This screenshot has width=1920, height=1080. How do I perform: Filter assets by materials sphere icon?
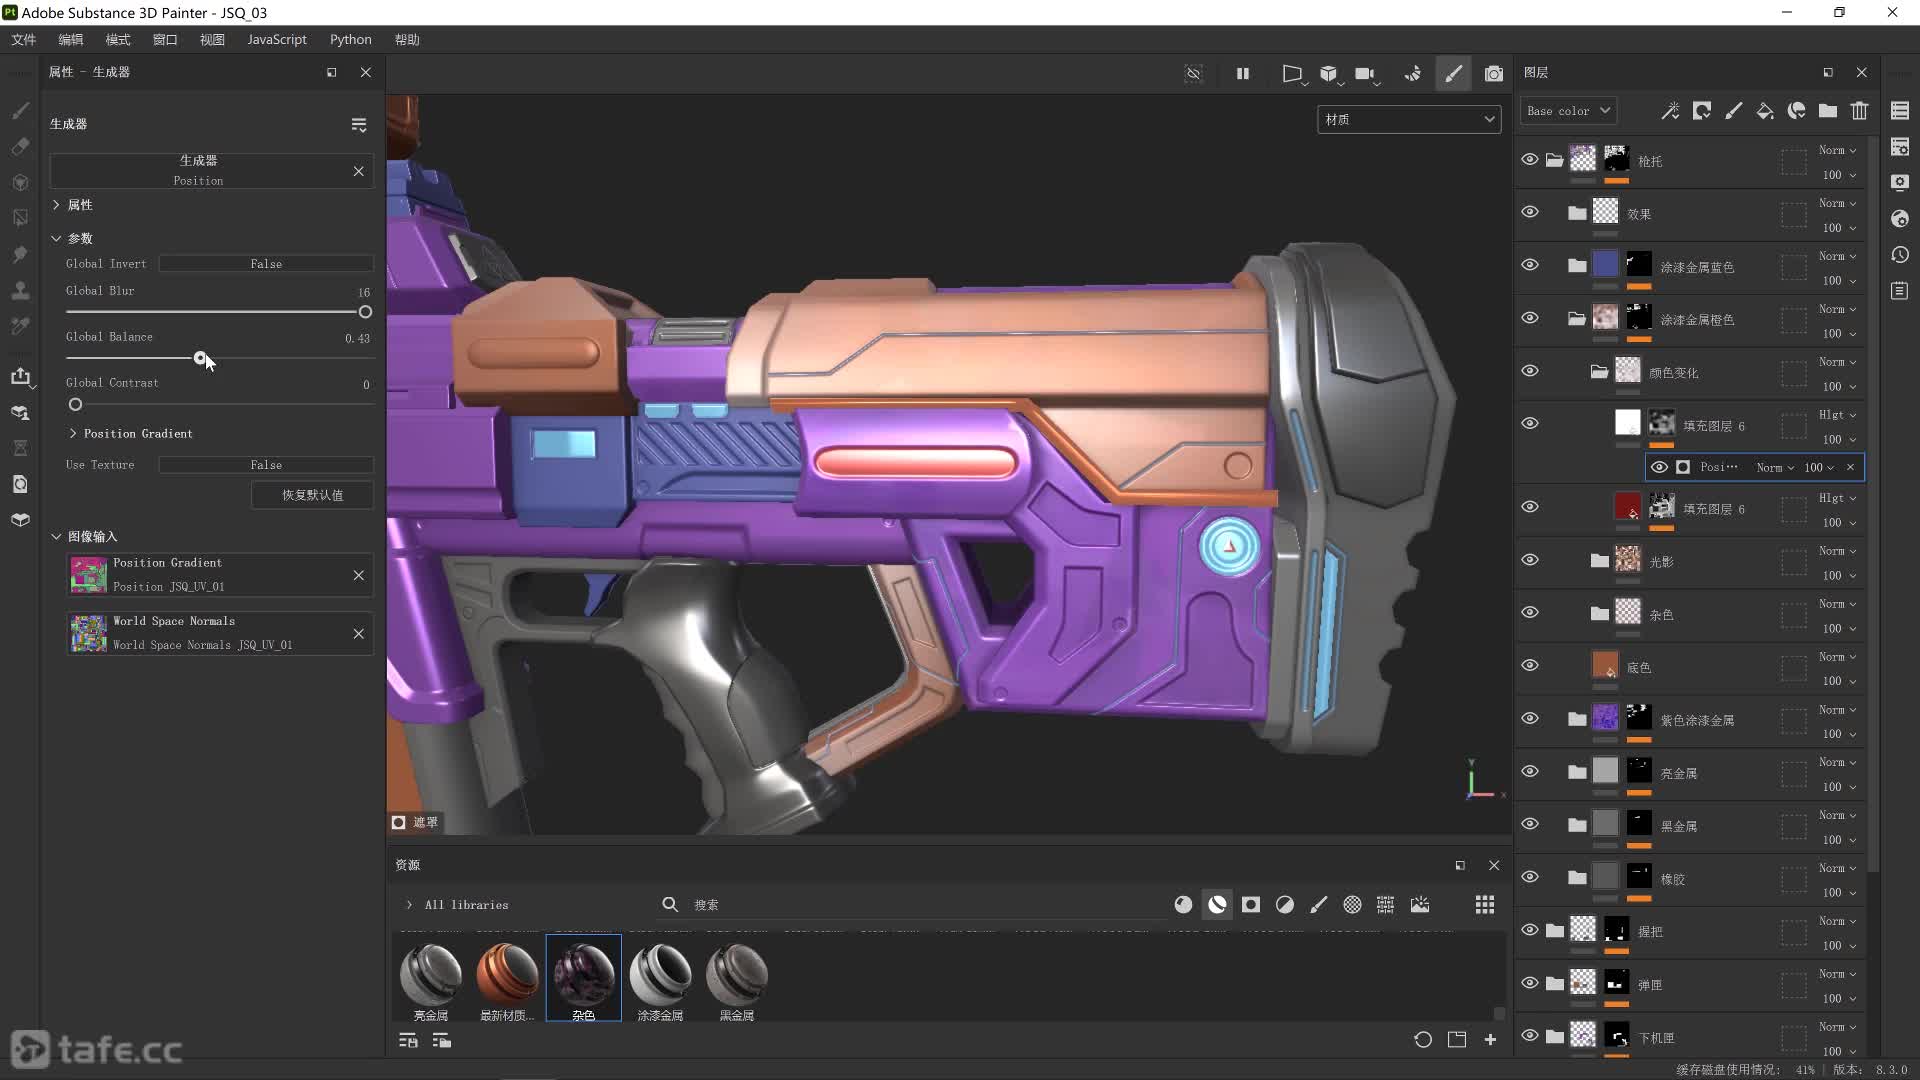click(1183, 905)
